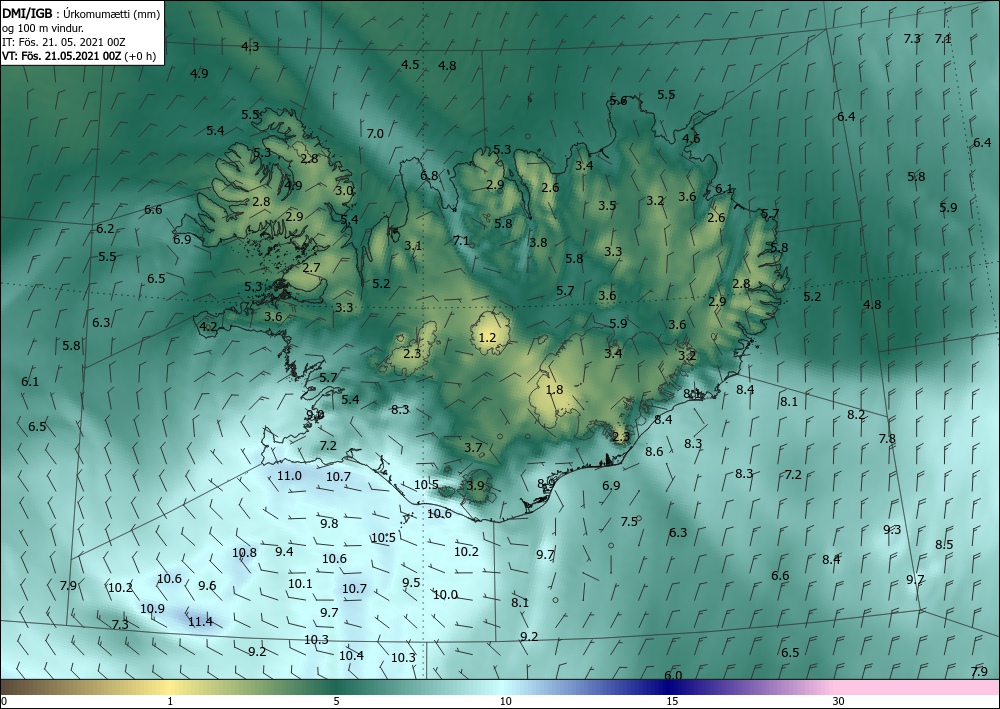Click the 4.2 value on west peninsula

click(209, 328)
